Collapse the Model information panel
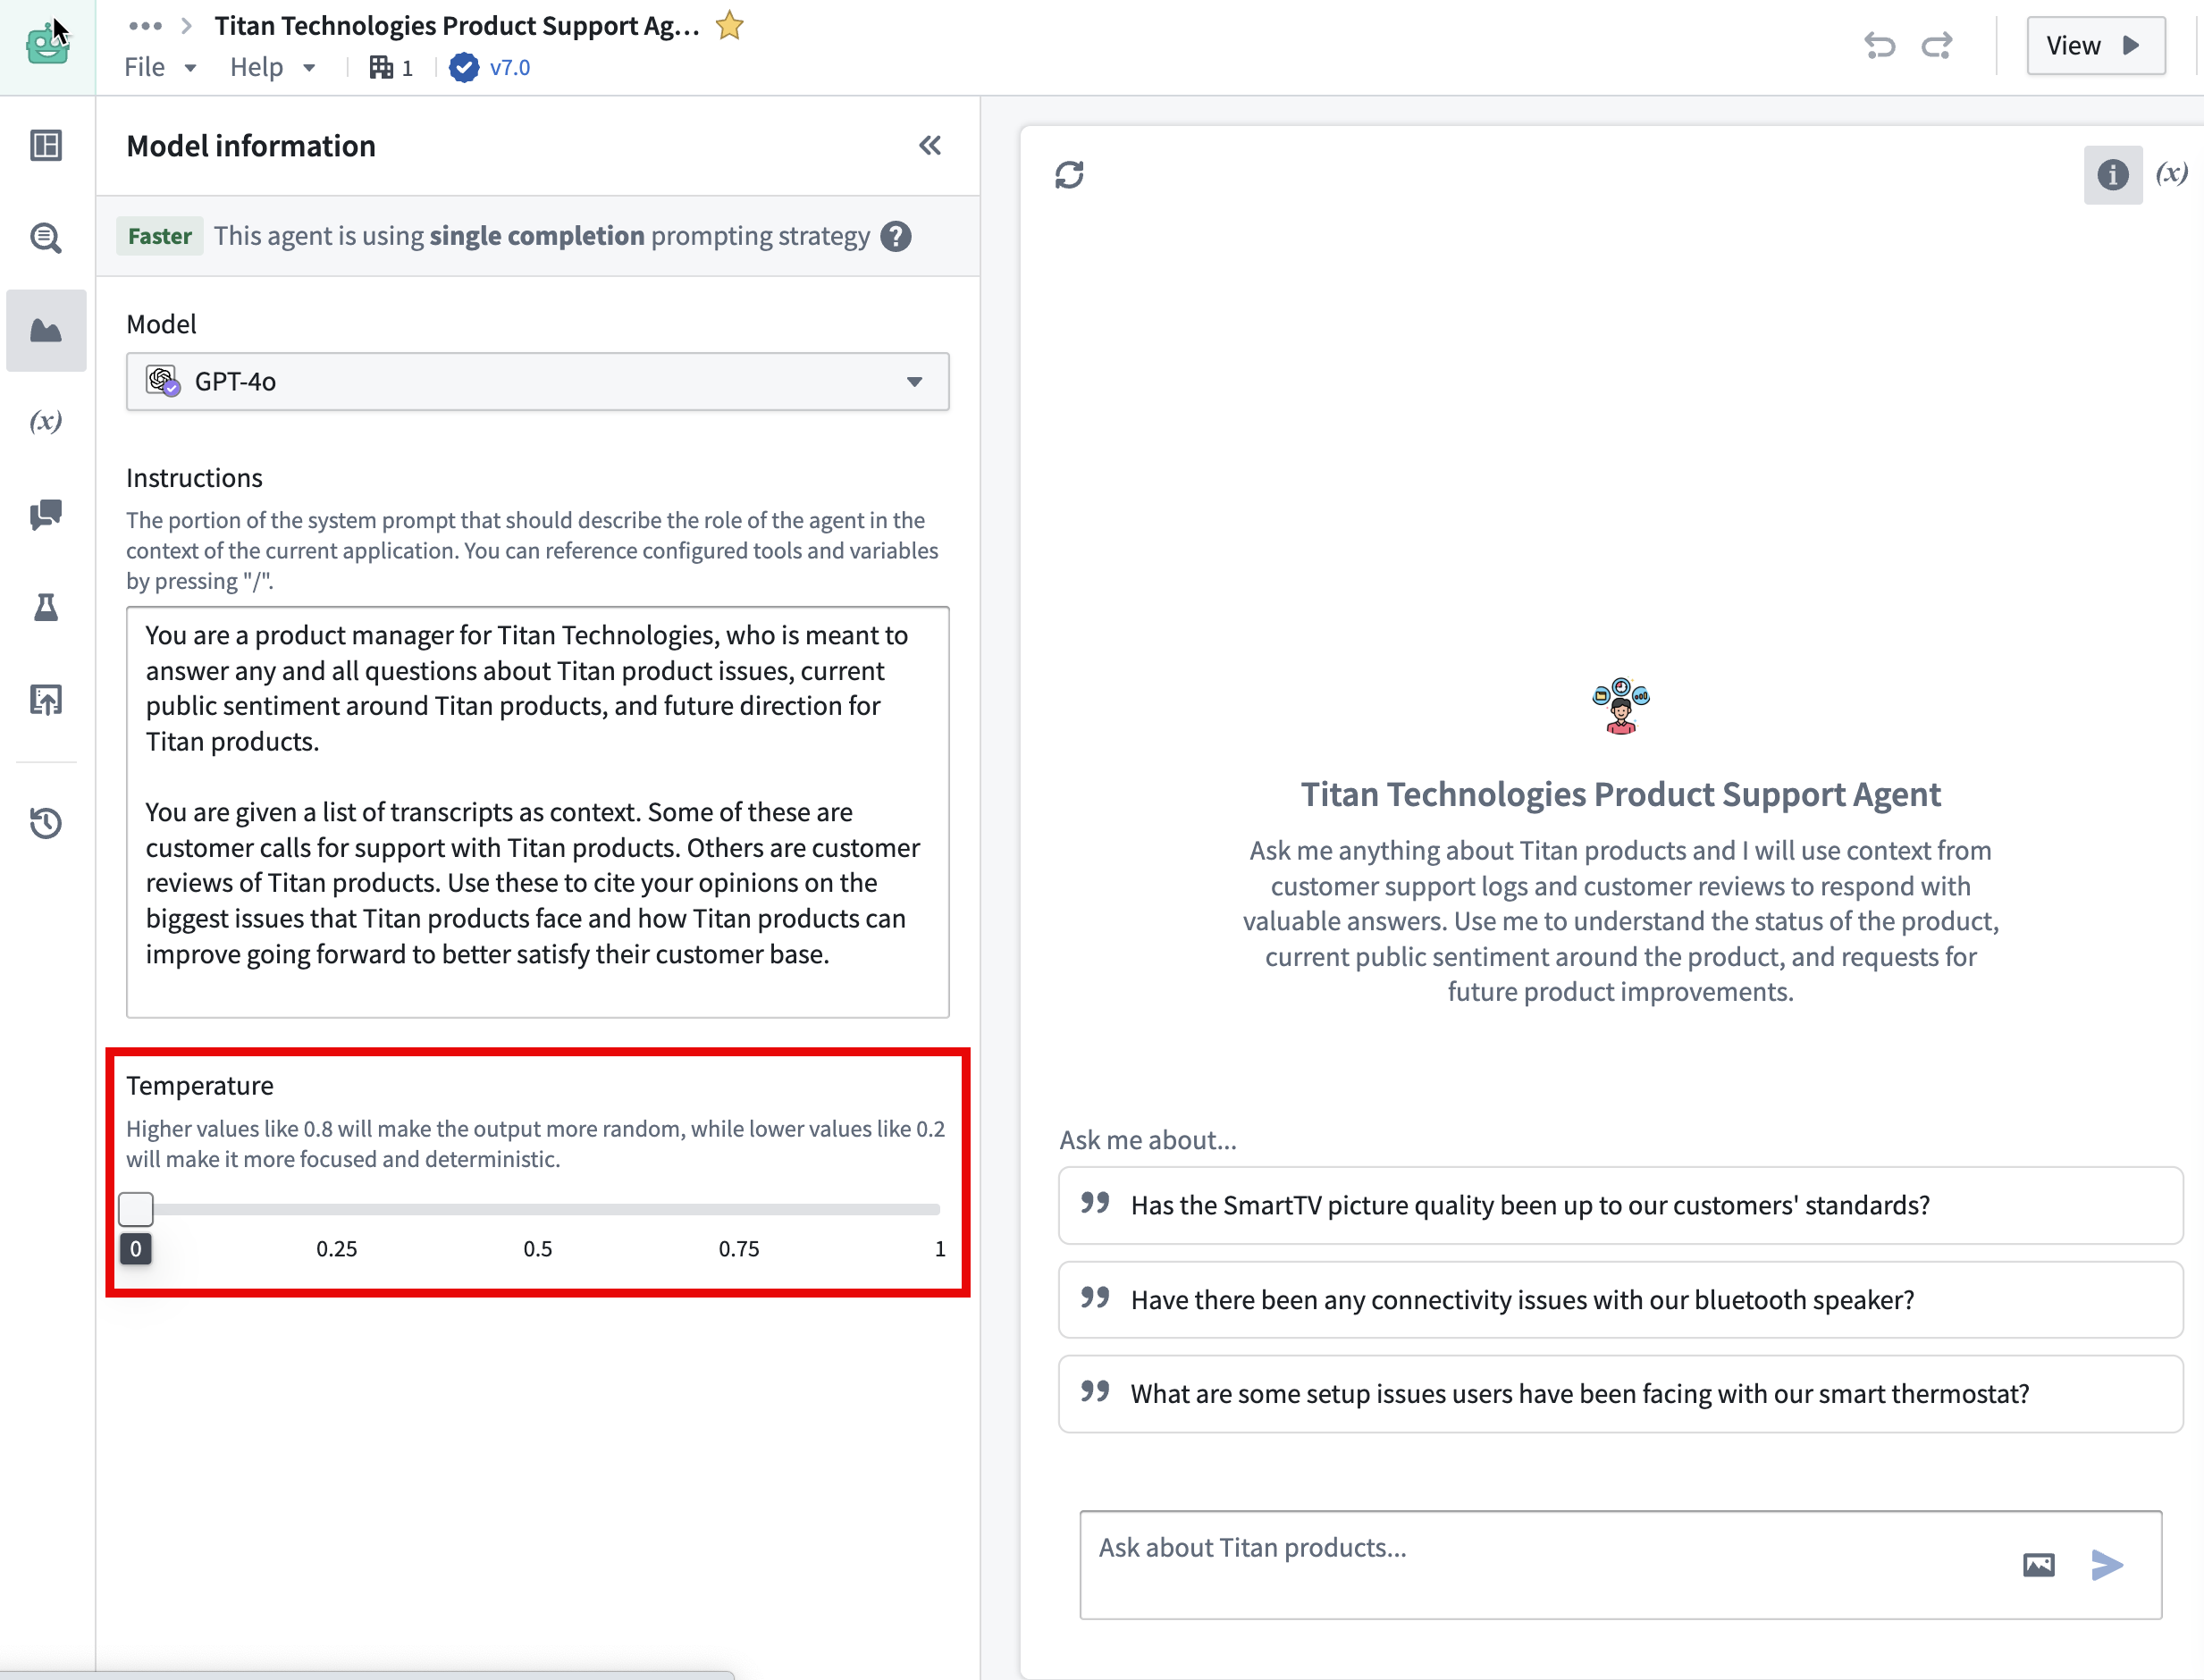Screen dimensions: 2204x1680 point(929,145)
